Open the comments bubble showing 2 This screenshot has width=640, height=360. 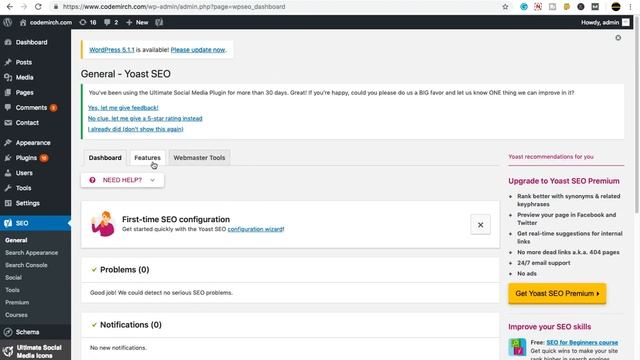pyautogui.click(x=111, y=22)
